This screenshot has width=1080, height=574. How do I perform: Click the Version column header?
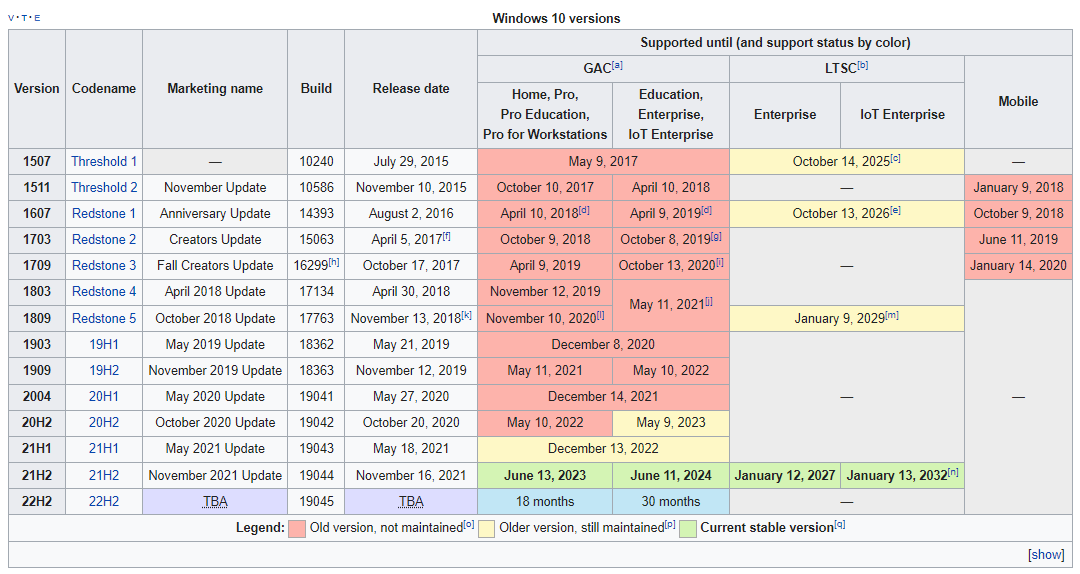click(37, 88)
